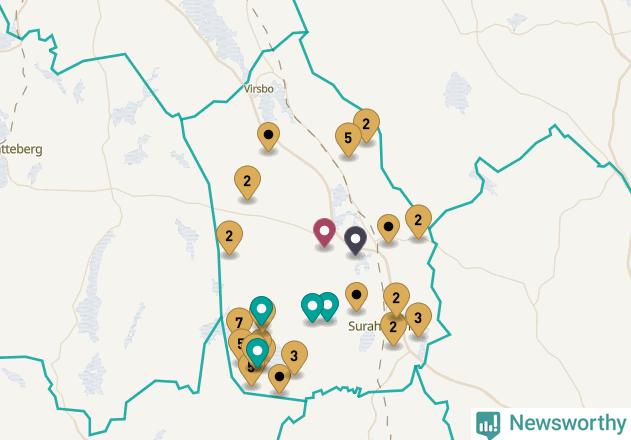Select the dark purple map pin
Image resolution: width=631 pixels, height=440 pixels.
355,240
